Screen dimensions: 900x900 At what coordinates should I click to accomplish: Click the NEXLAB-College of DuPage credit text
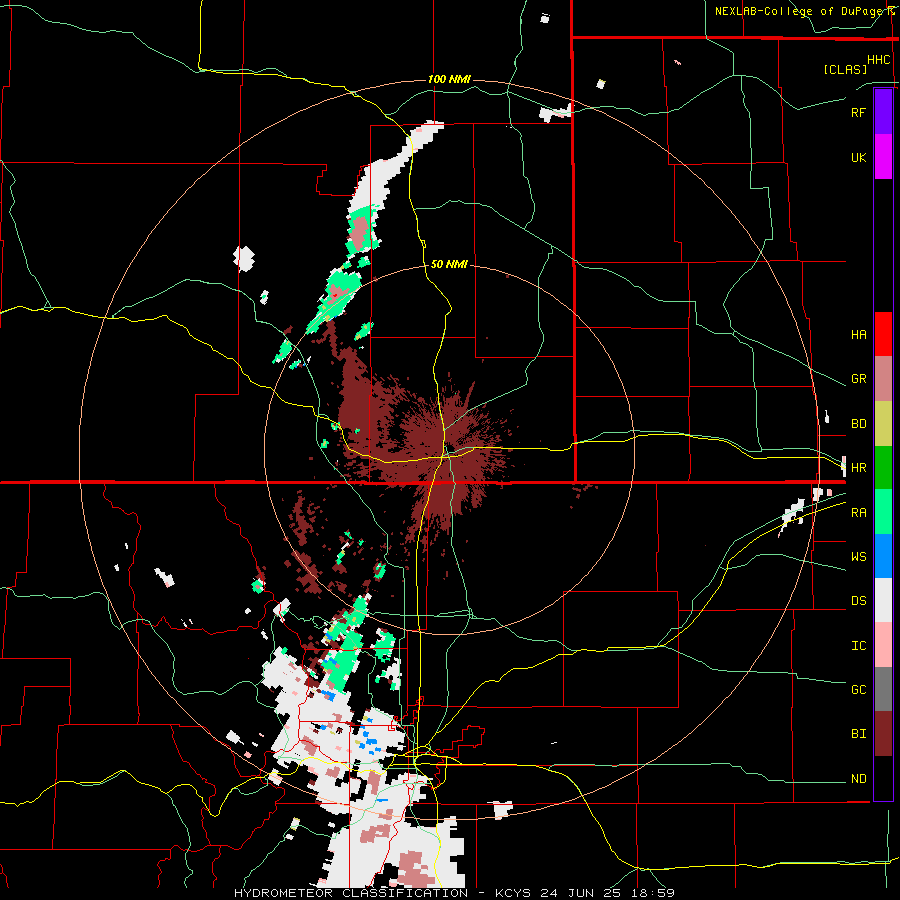click(x=799, y=11)
